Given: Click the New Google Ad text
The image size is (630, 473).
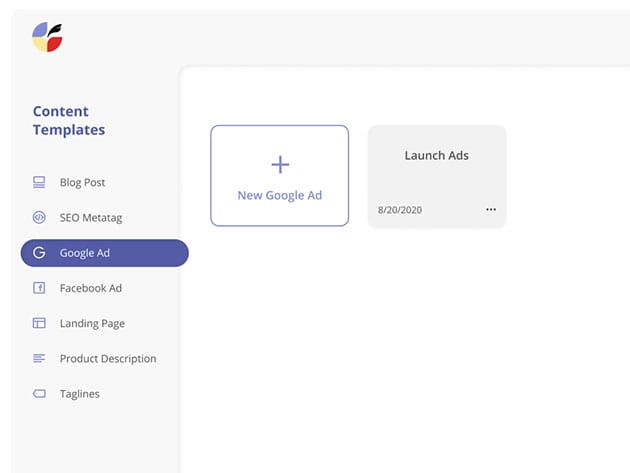Looking at the screenshot, I should 280,196.
